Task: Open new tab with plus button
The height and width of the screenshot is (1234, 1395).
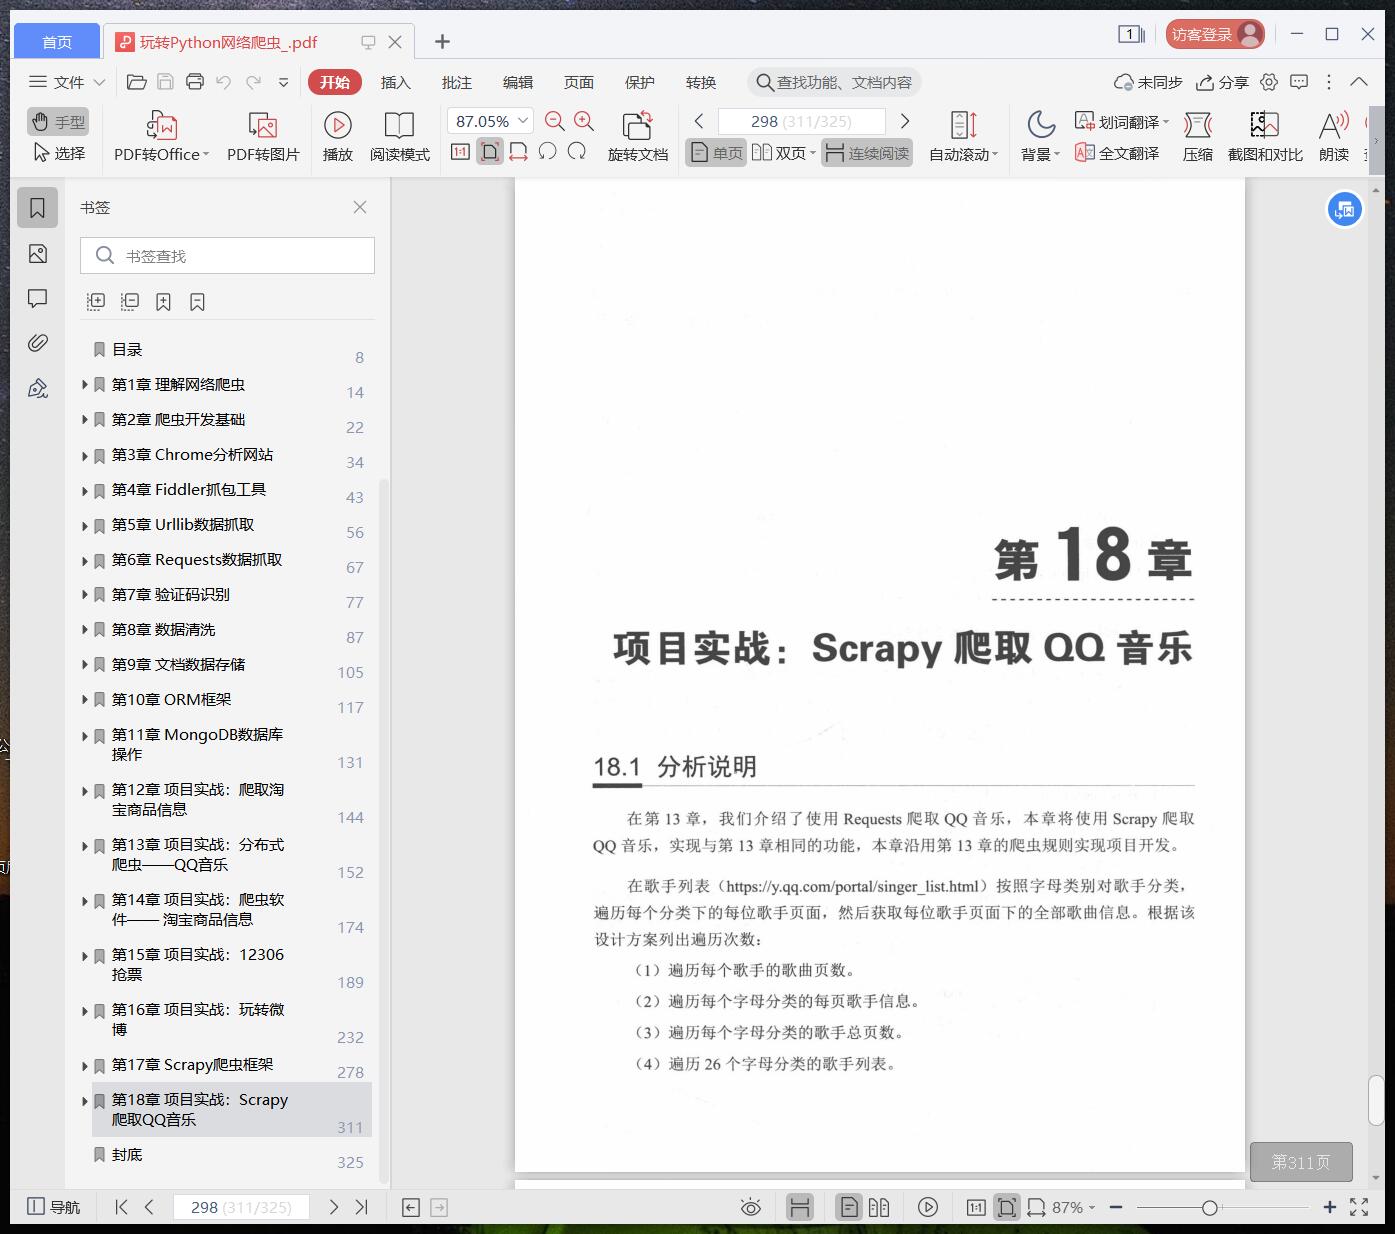Action: click(x=442, y=41)
